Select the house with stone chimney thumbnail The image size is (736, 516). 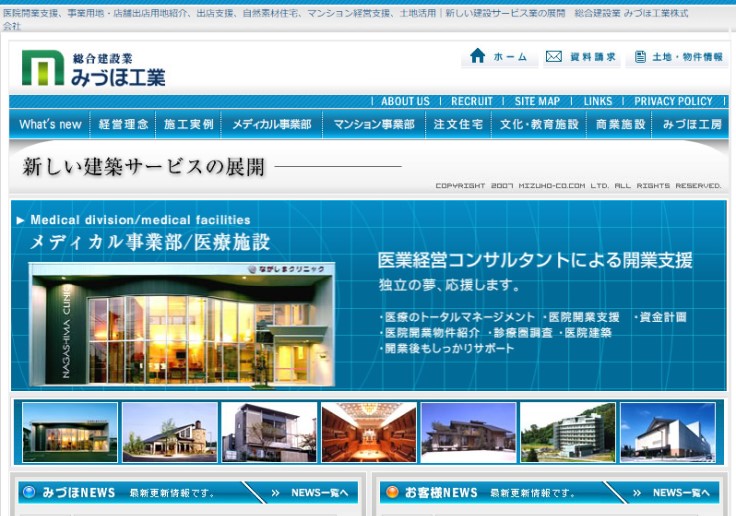pos(170,432)
